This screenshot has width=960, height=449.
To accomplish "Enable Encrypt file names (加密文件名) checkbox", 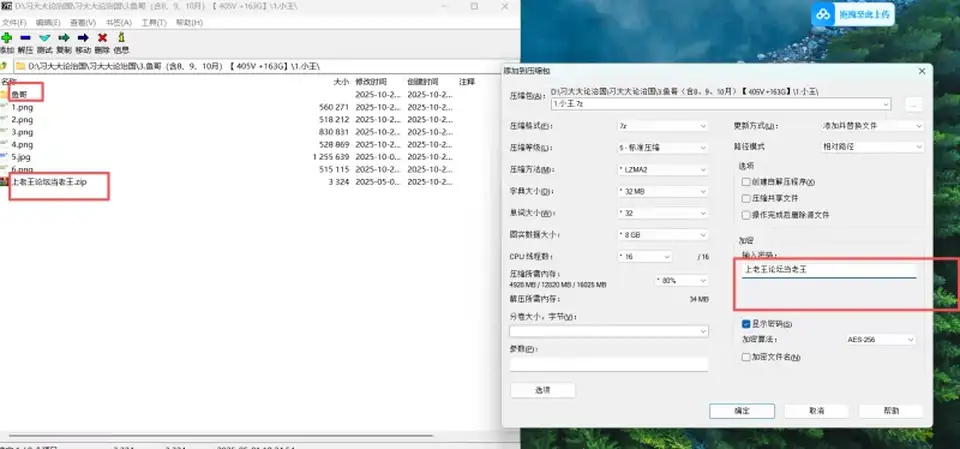I will tap(746, 357).
